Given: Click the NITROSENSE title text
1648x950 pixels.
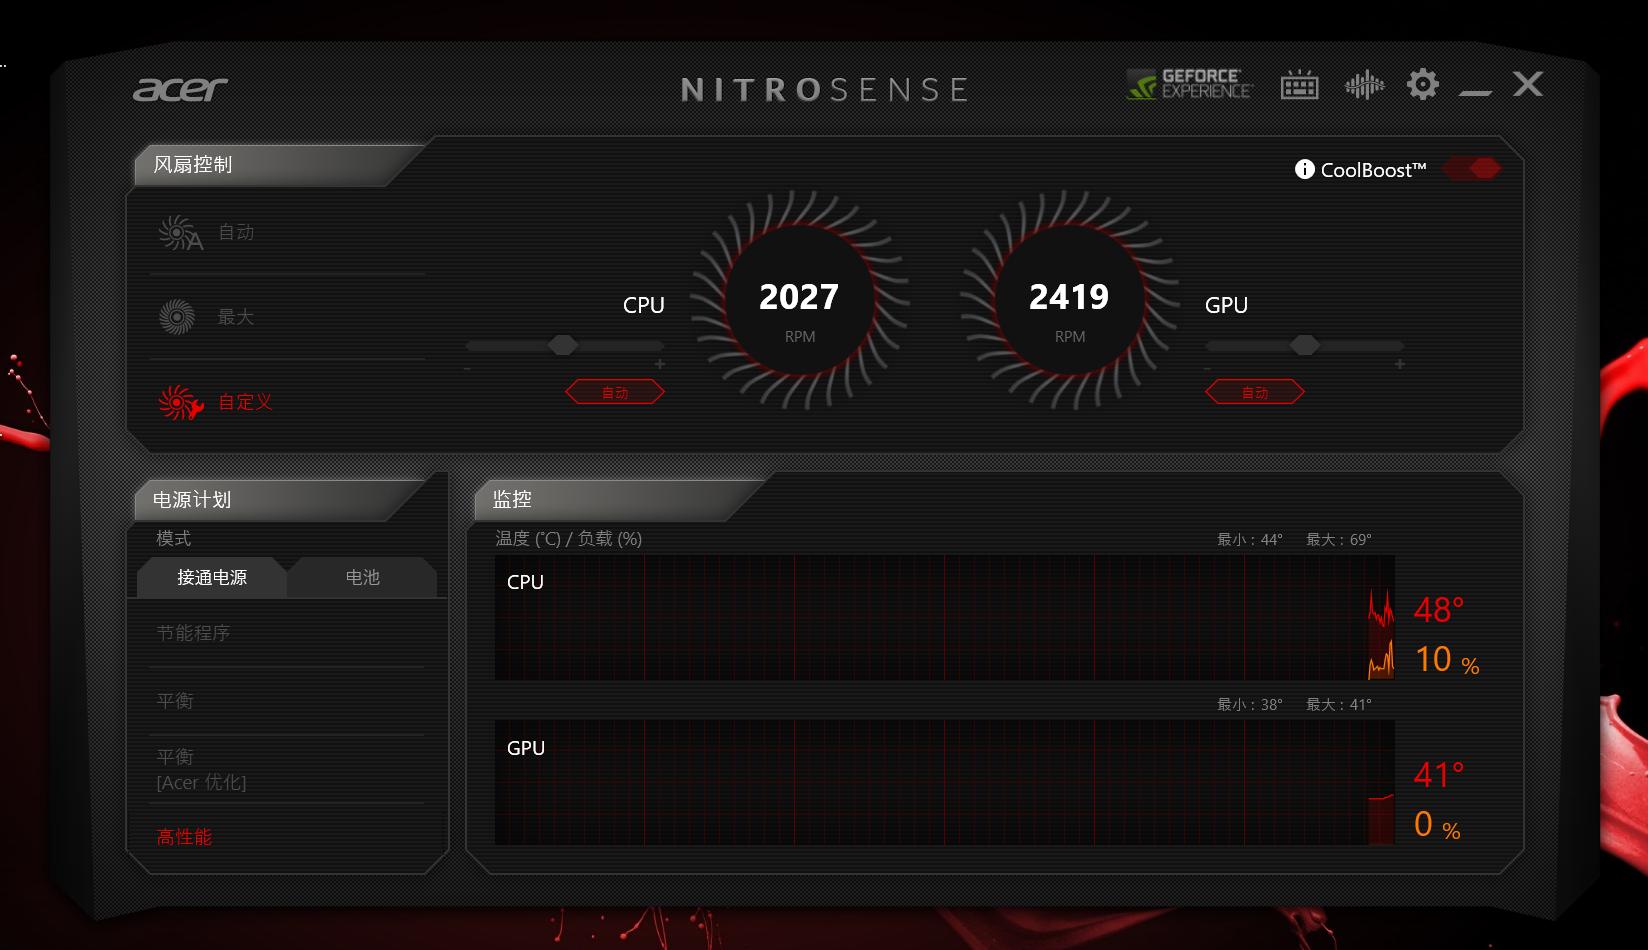Looking at the screenshot, I should click(x=824, y=90).
